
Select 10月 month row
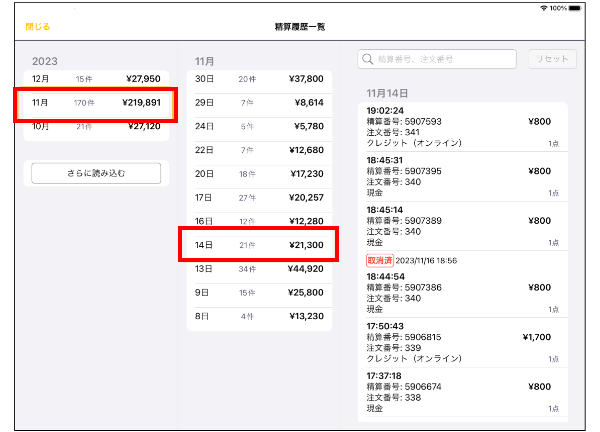pyautogui.click(x=96, y=127)
